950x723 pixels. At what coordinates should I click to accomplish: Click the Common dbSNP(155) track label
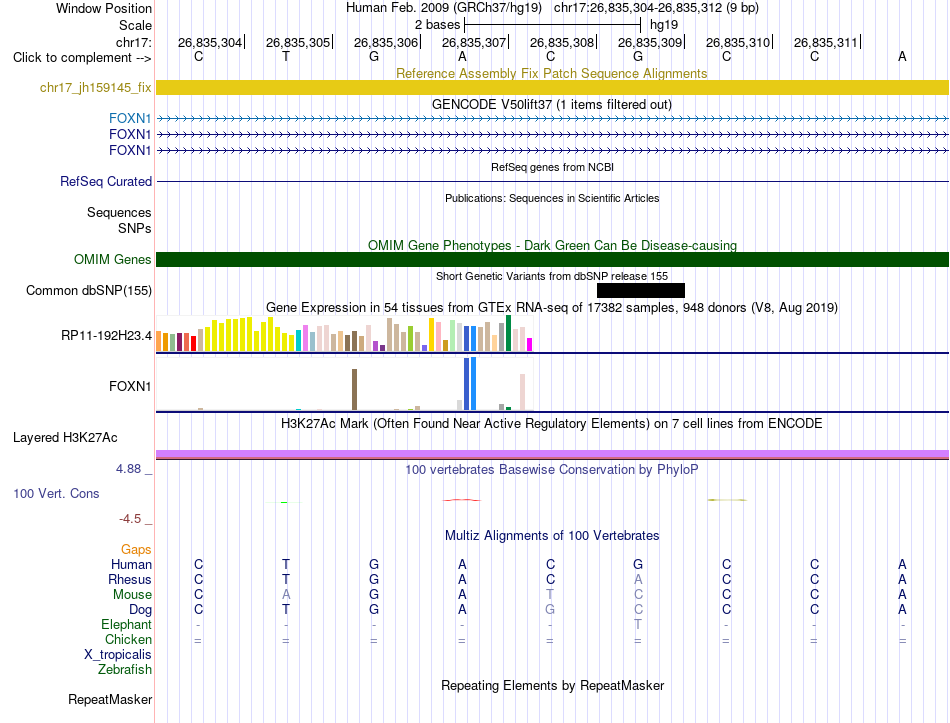tap(88, 290)
